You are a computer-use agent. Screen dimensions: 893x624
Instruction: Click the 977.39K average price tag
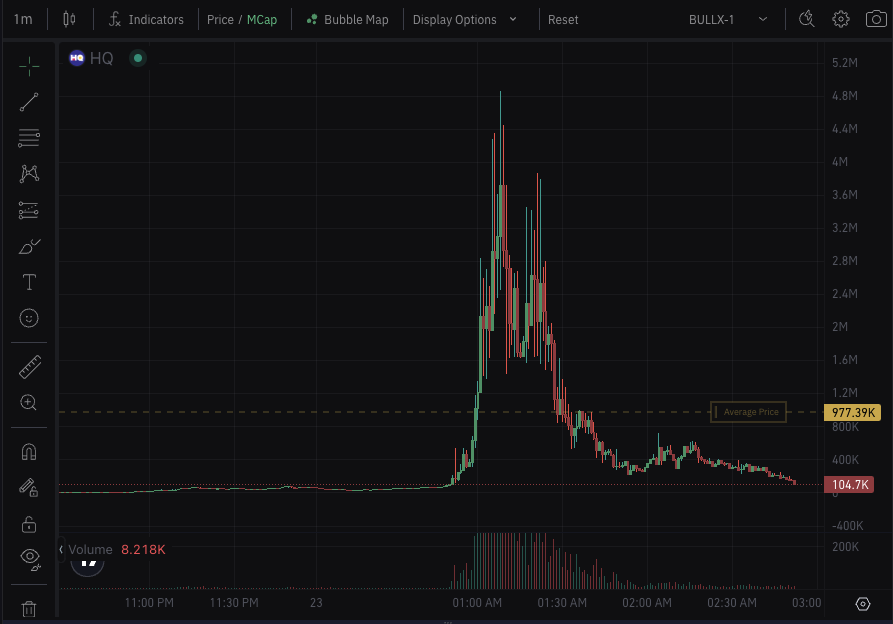[853, 412]
